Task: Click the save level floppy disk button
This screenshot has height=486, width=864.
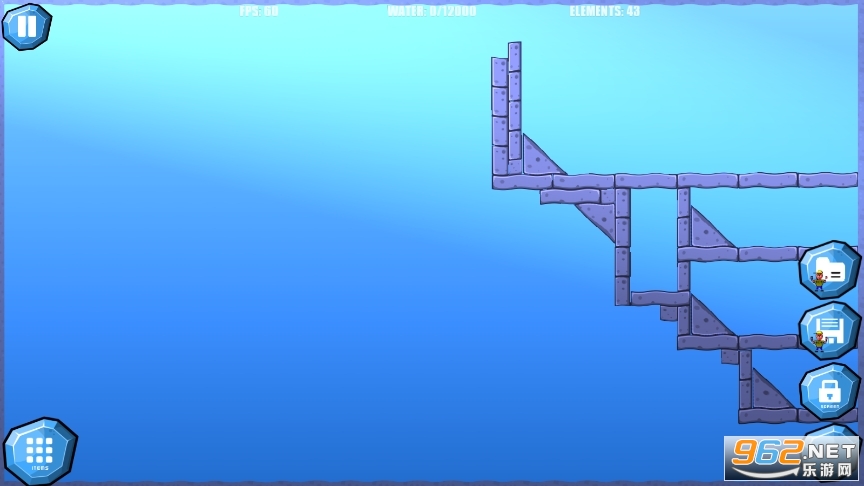Action: (x=830, y=331)
